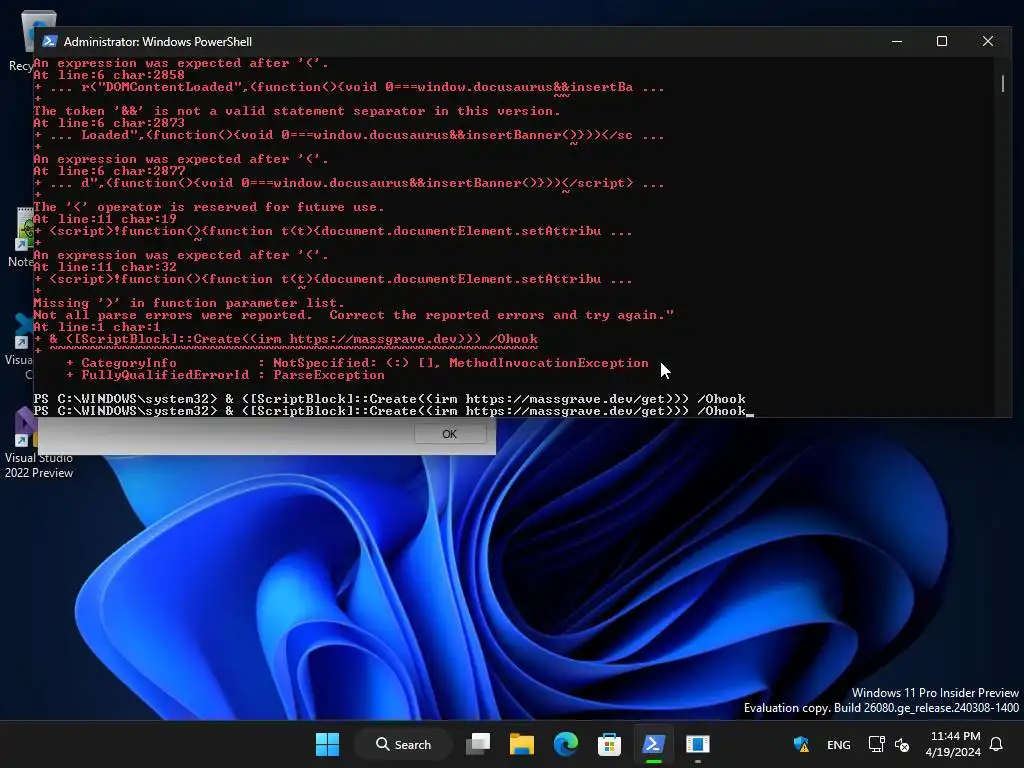Open Microsoft Store from the taskbar
The width and height of the screenshot is (1024, 768).
pyautogui.click(x=609, y=744)
